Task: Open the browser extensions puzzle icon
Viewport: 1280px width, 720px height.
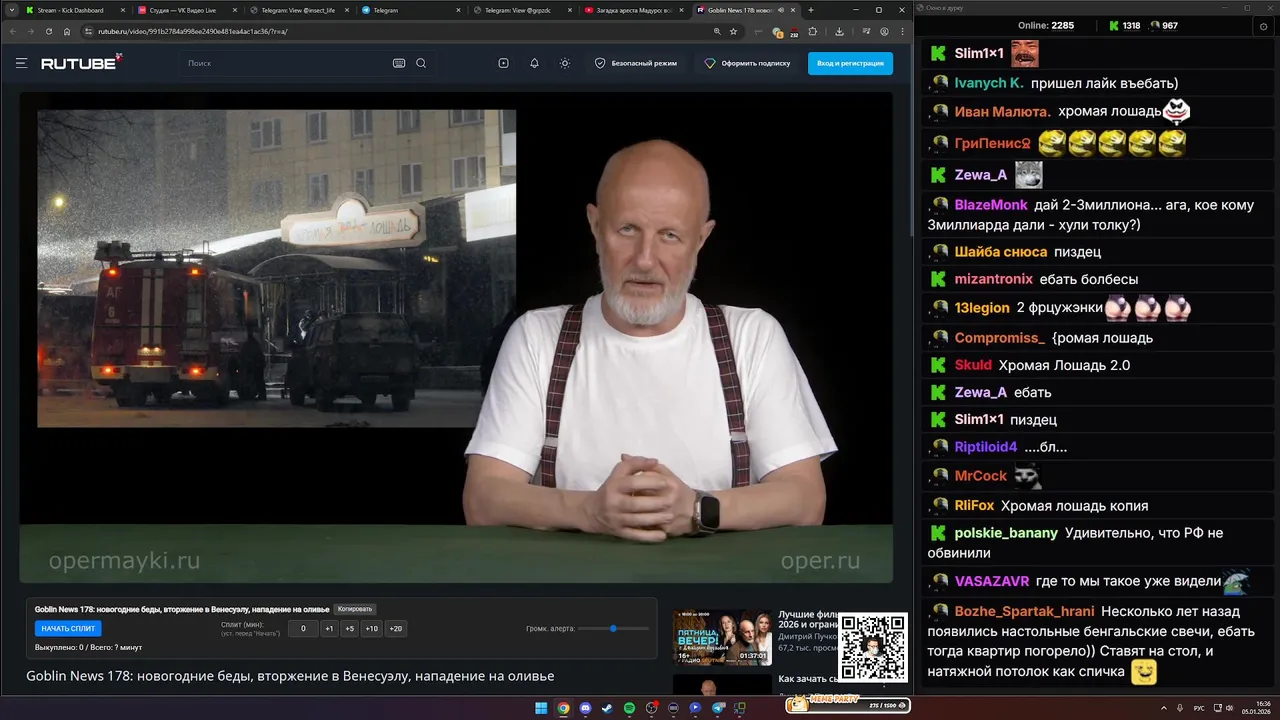Action: (x=813, y=31)
